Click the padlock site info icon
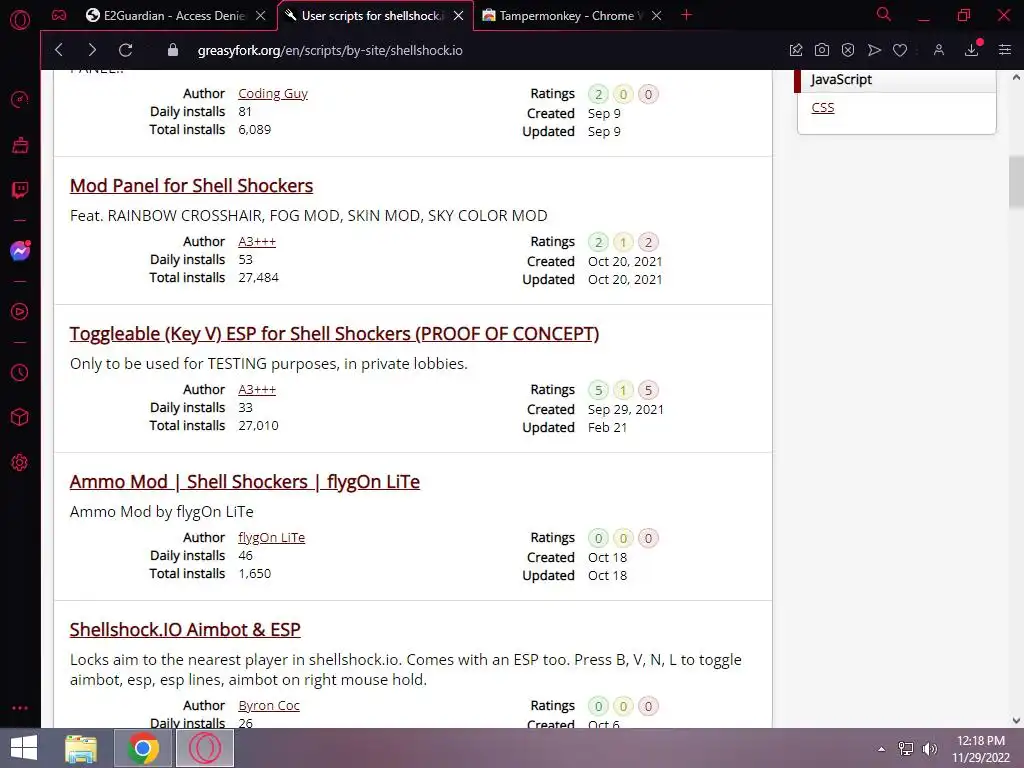Viewport: 1024px width, 768px height. 172,50
